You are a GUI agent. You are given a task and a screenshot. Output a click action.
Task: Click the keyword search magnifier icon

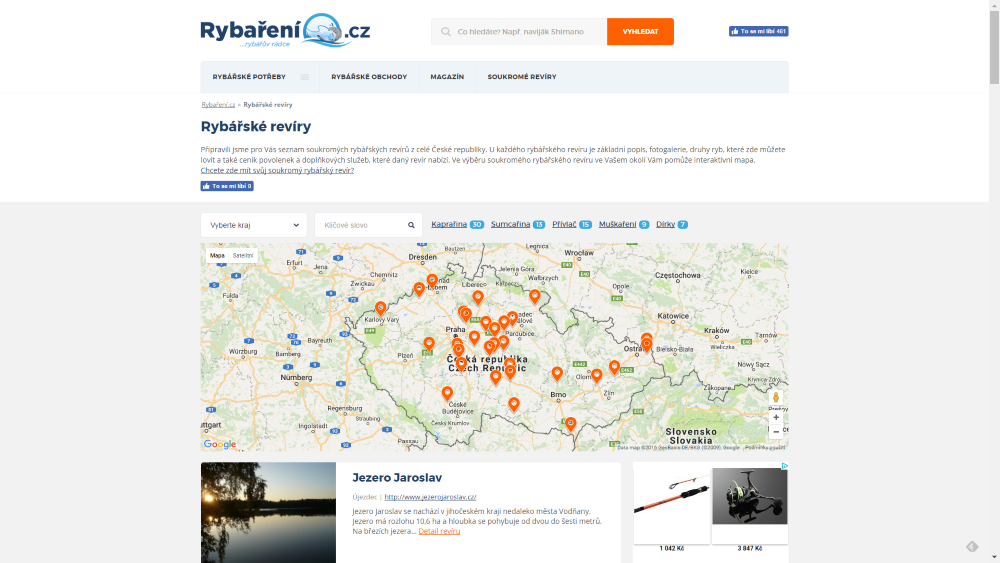point(411,226)
